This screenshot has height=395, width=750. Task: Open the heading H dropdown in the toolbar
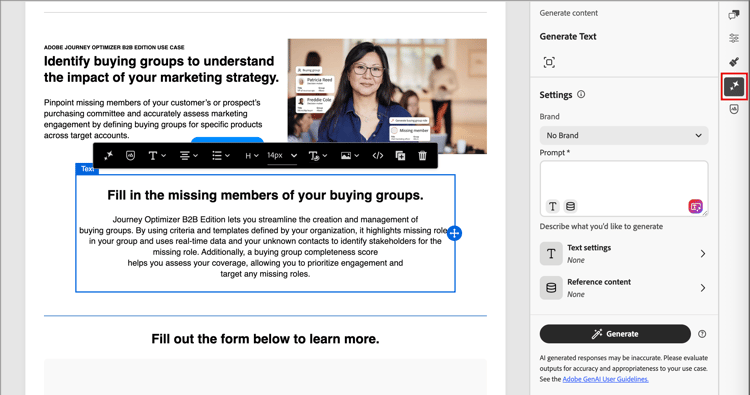pyautogui.click(x=252, y=155)
